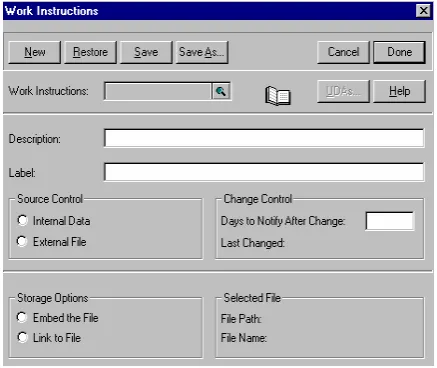
Task: Choose the Link to File option
Action: click(x=22, y=337)
